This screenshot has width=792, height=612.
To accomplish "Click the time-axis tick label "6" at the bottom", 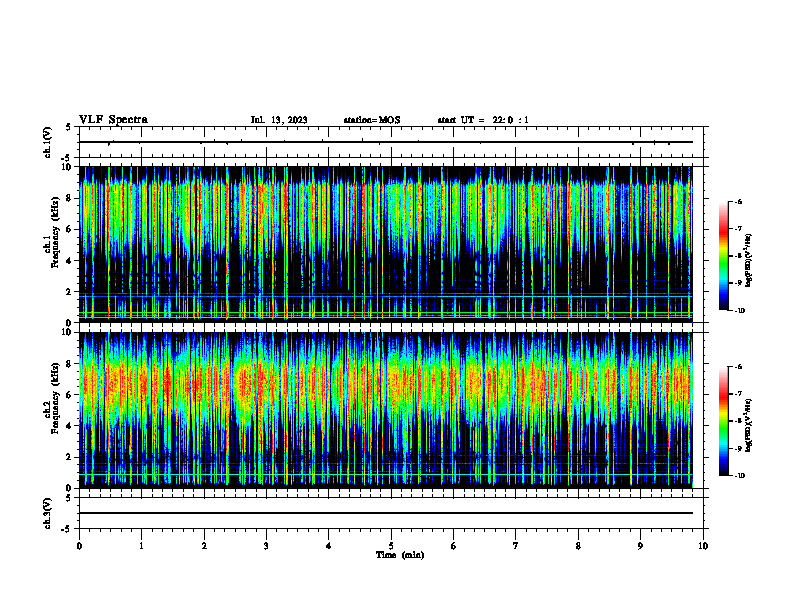I will (454, 546).
